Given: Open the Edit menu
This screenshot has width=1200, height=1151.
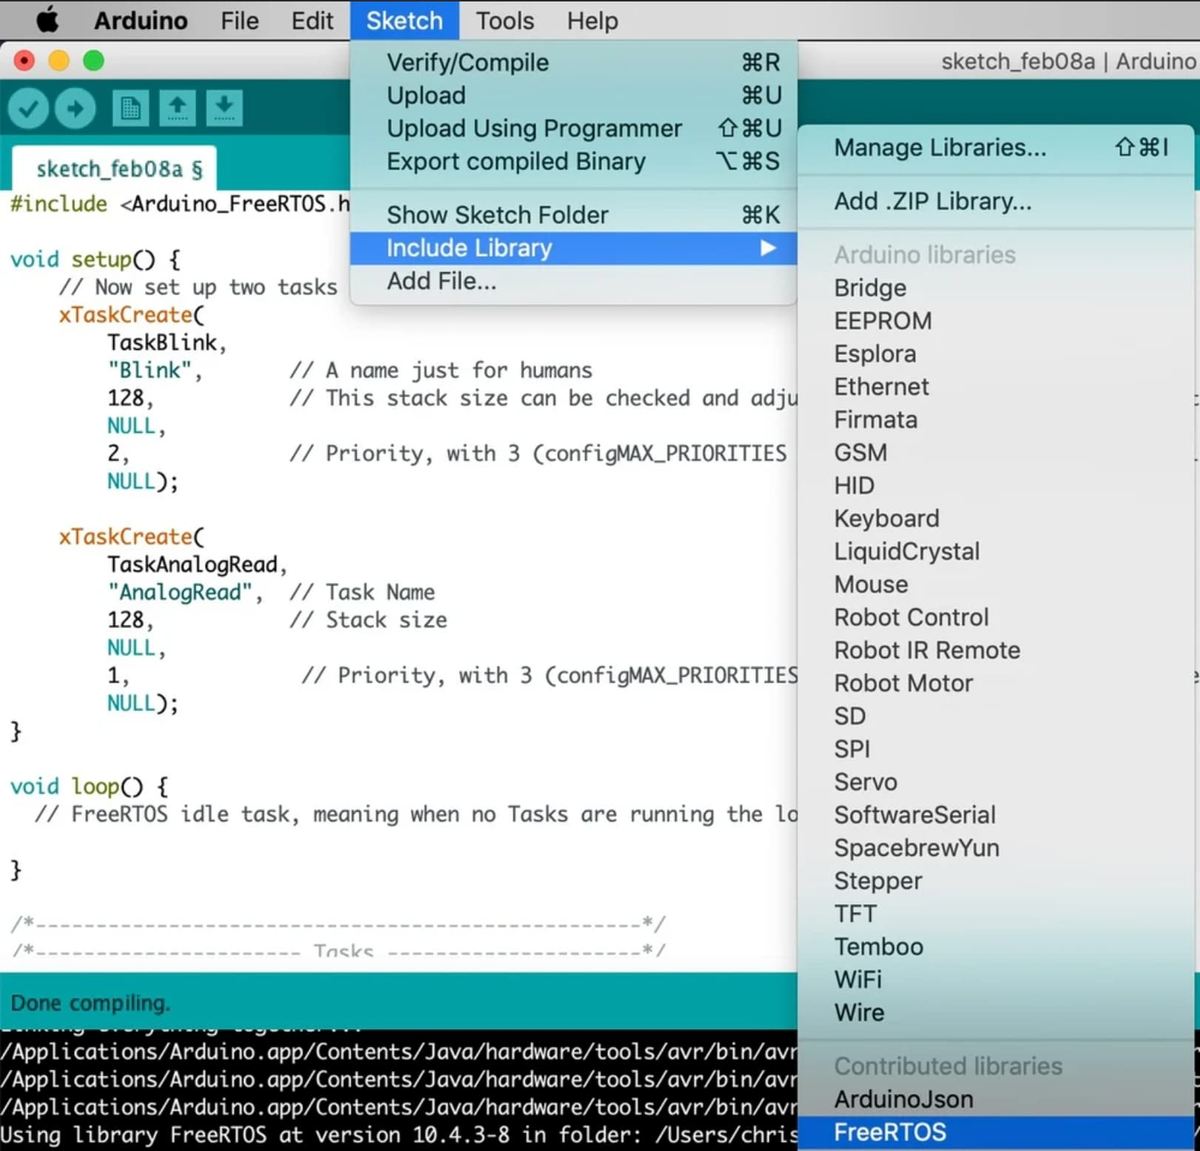Looking at the screenshot, I should (x=312, y=20).
